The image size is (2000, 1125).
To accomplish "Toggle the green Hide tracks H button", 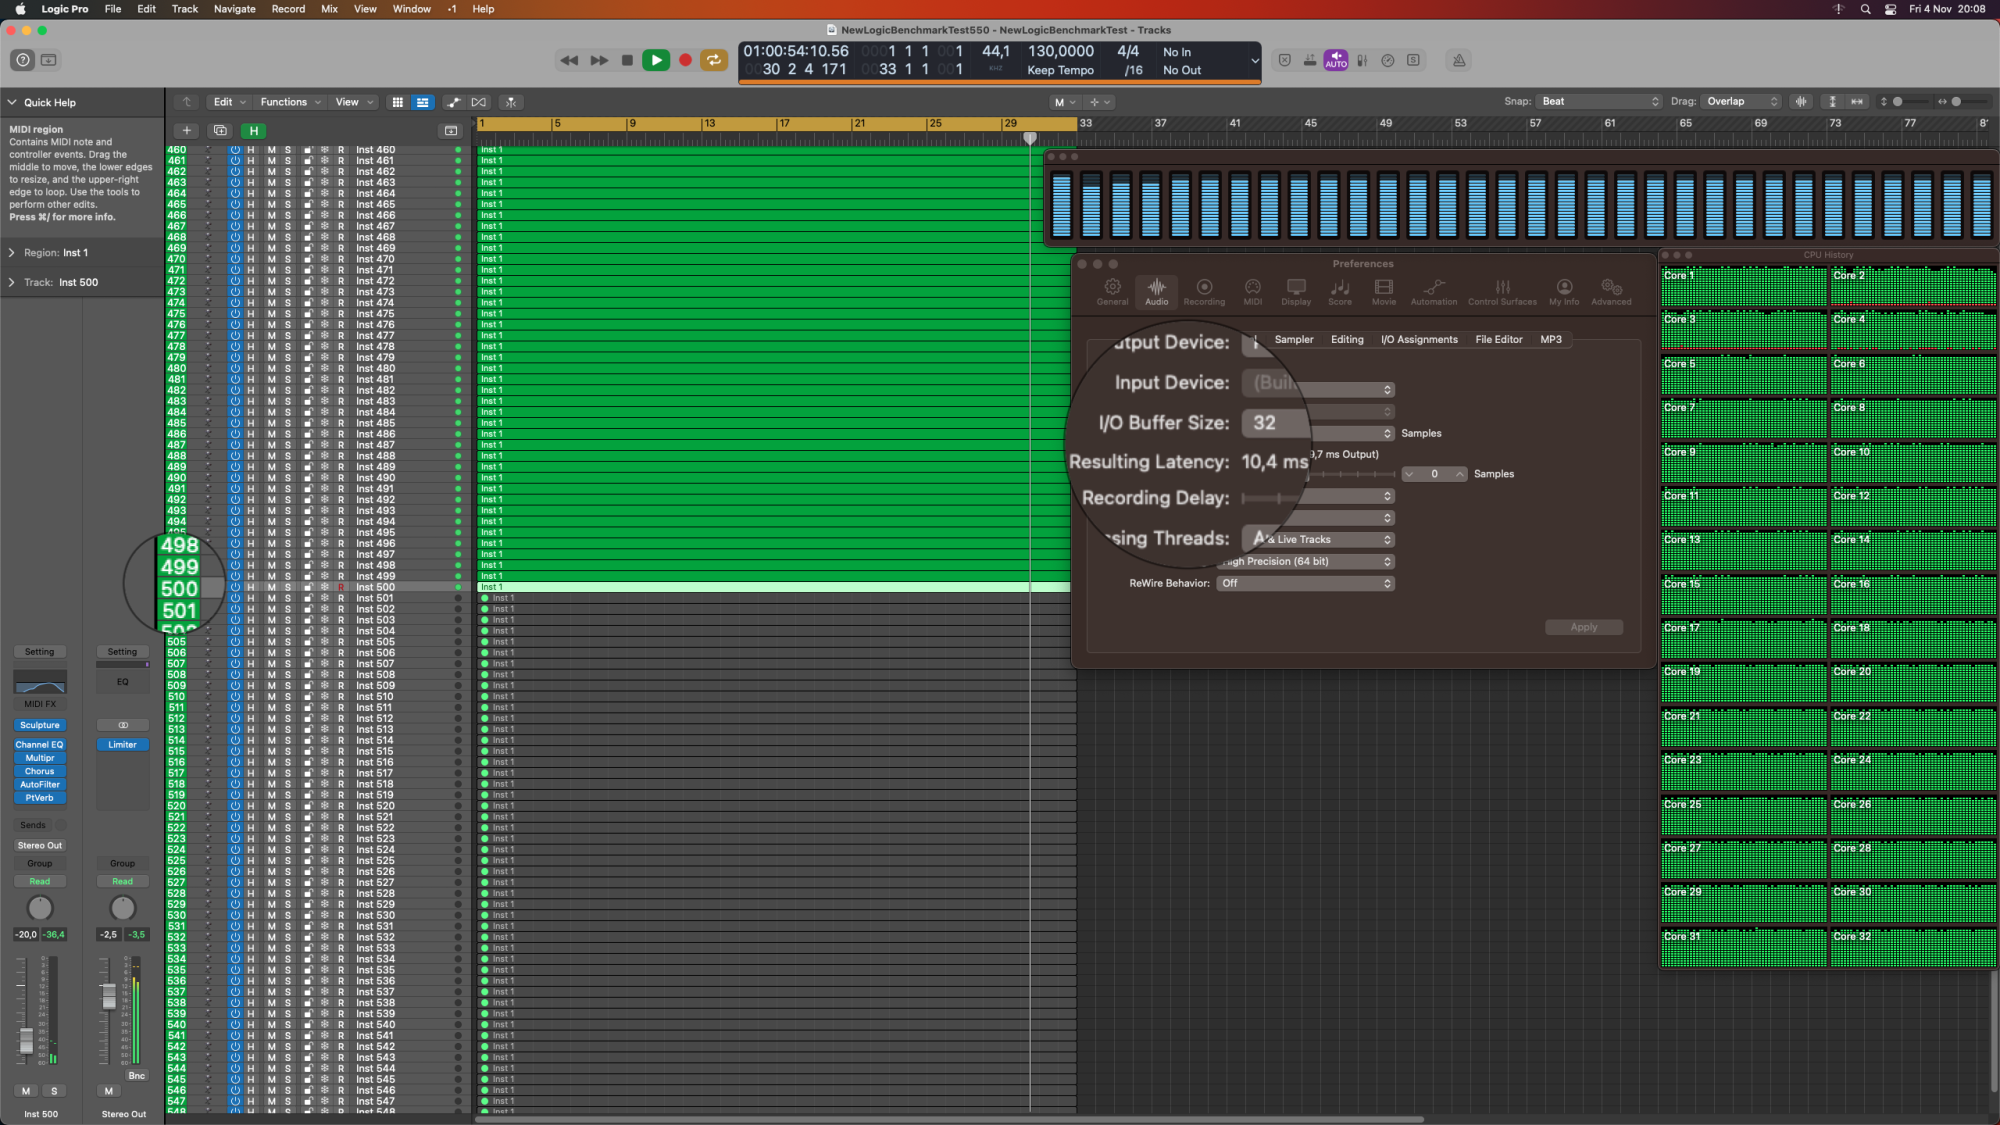I will coord(254,130).
